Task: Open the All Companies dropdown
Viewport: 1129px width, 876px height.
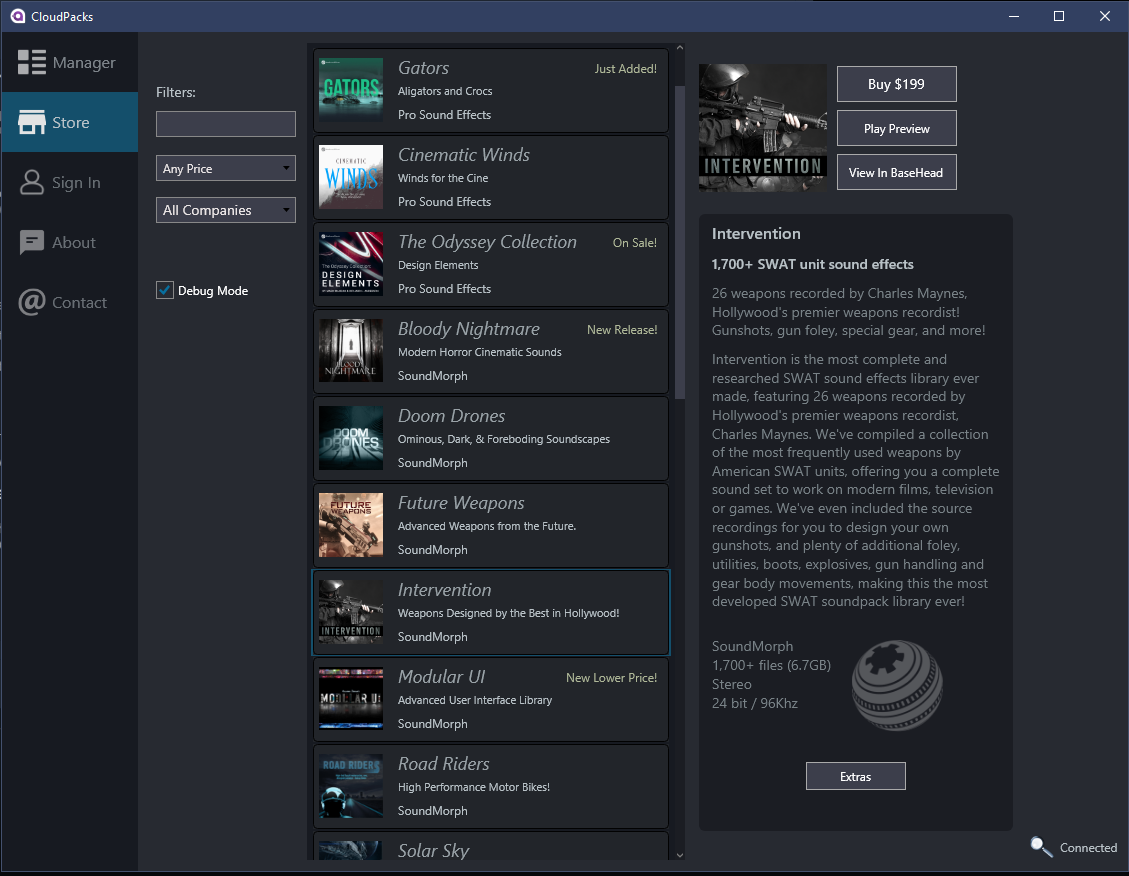Action: pos(225,210)
